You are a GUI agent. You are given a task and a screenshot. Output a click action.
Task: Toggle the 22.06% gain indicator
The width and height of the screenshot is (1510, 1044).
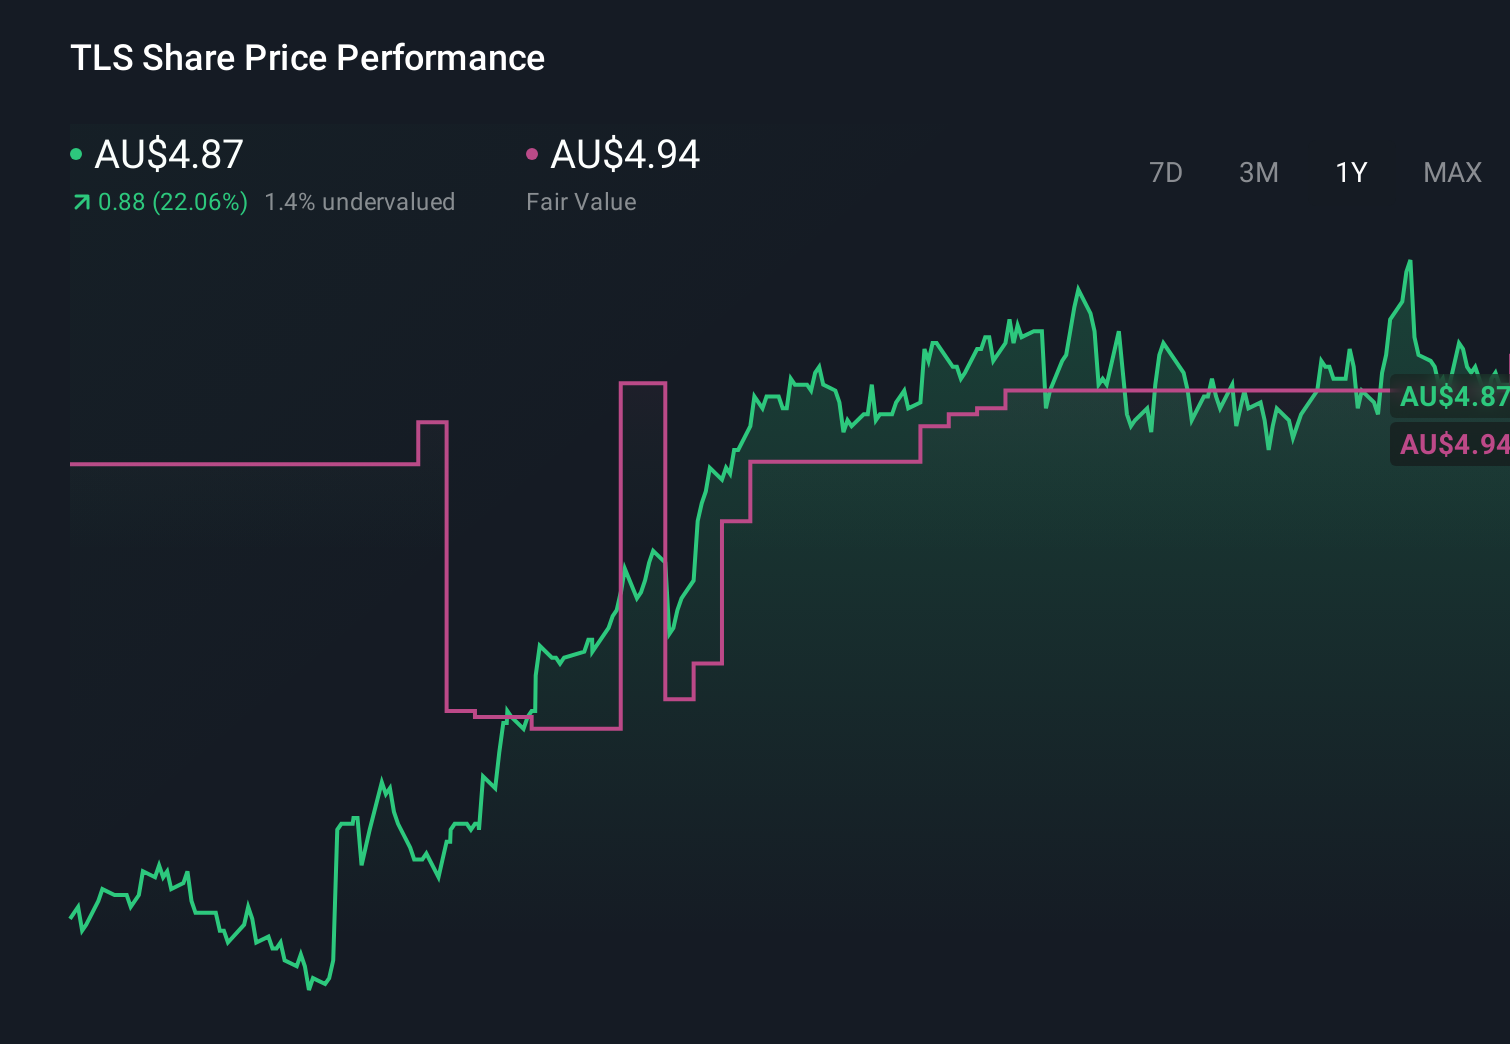point(173,201)
